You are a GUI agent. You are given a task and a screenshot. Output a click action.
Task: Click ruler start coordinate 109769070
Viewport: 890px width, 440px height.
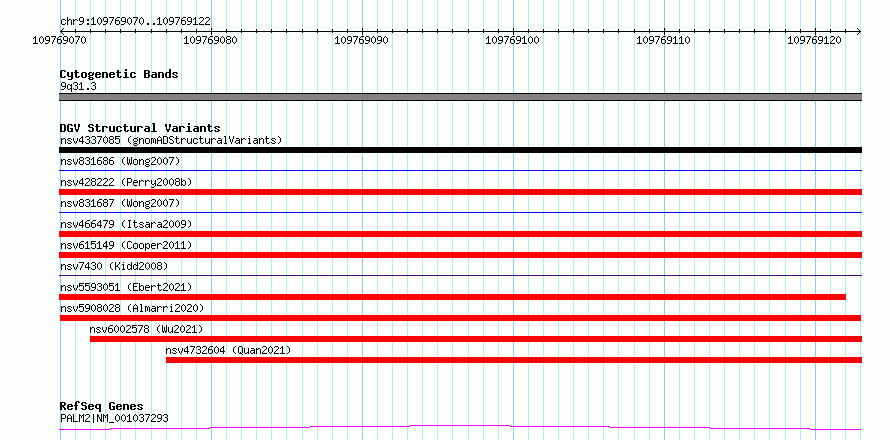[x=60, y=40]
